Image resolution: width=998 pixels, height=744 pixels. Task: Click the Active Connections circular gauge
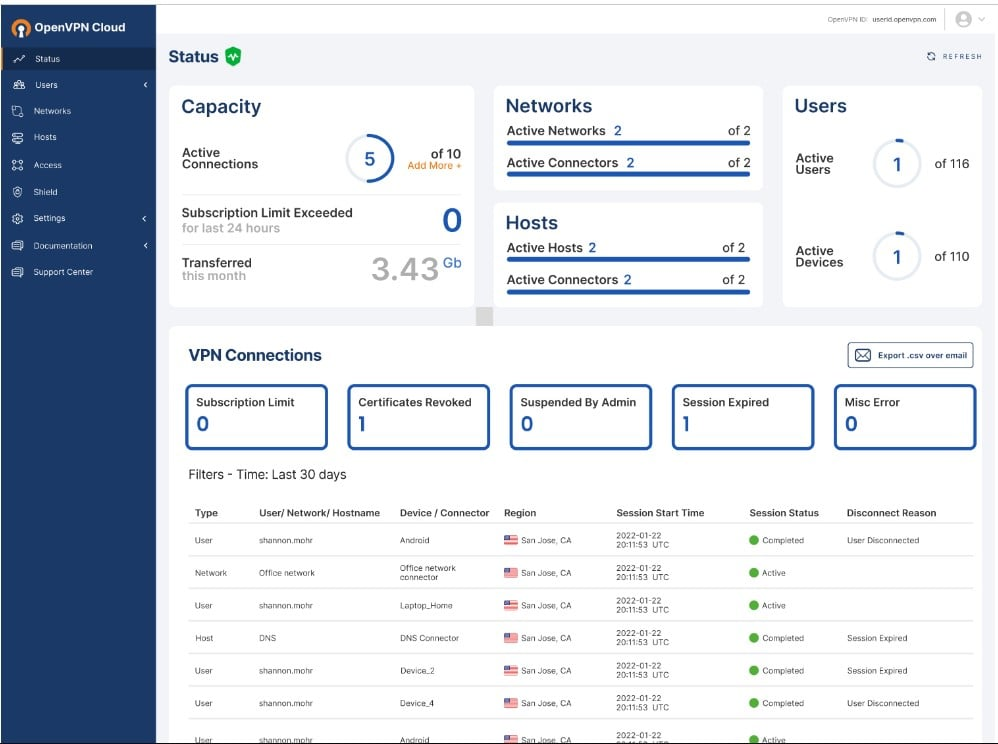click(x=370, y=158)
